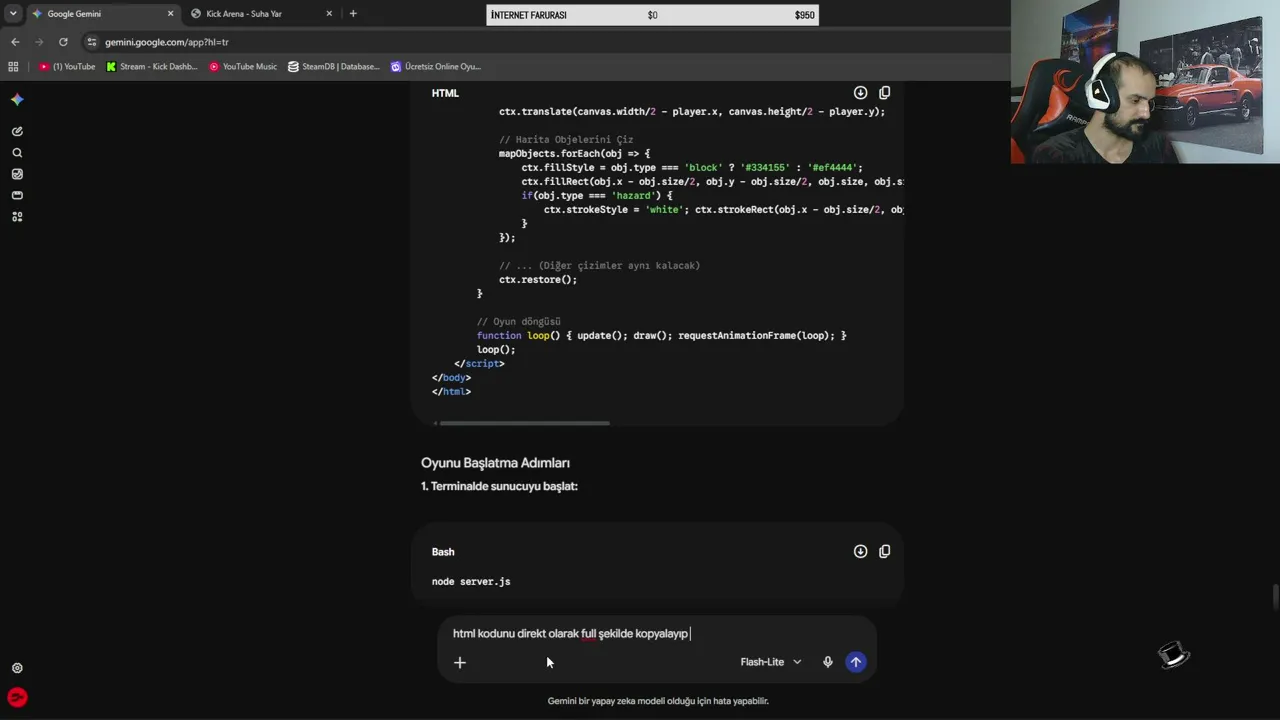Image resolution: width=1280 pixels, height=720 pixels.
Task: Click the horizontal scrollbar under HTML code
Action: pos(524,423)
